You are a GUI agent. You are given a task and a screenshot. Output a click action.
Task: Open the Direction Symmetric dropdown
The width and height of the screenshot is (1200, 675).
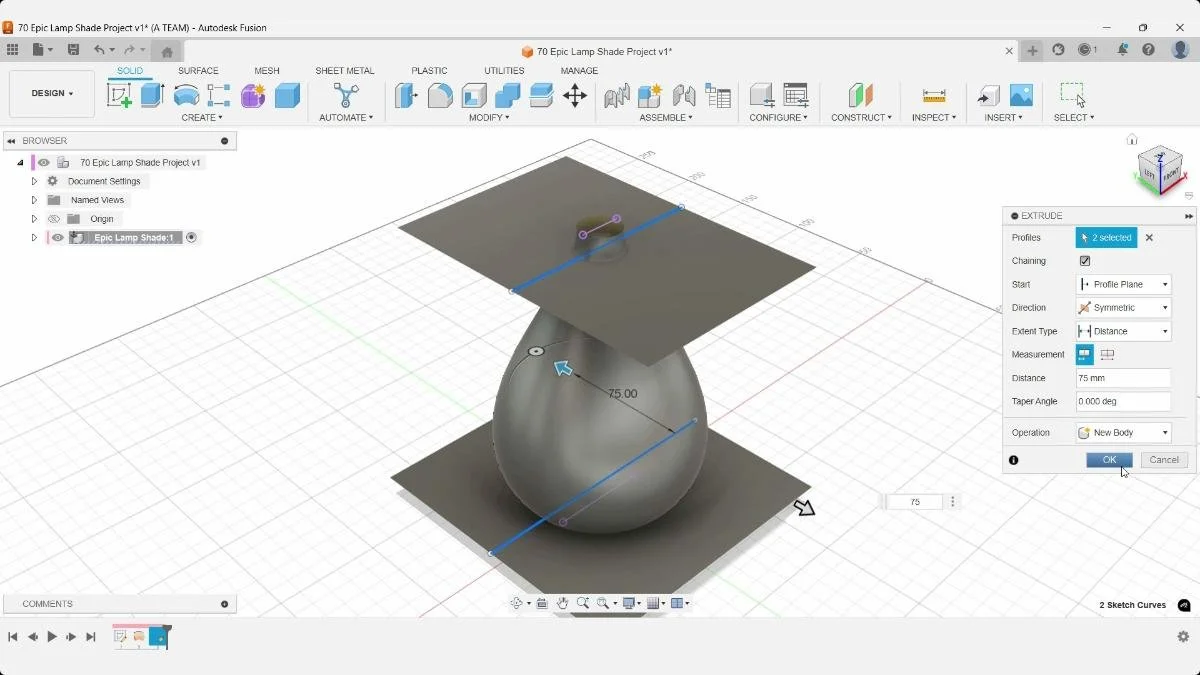tap(1123, 308)
